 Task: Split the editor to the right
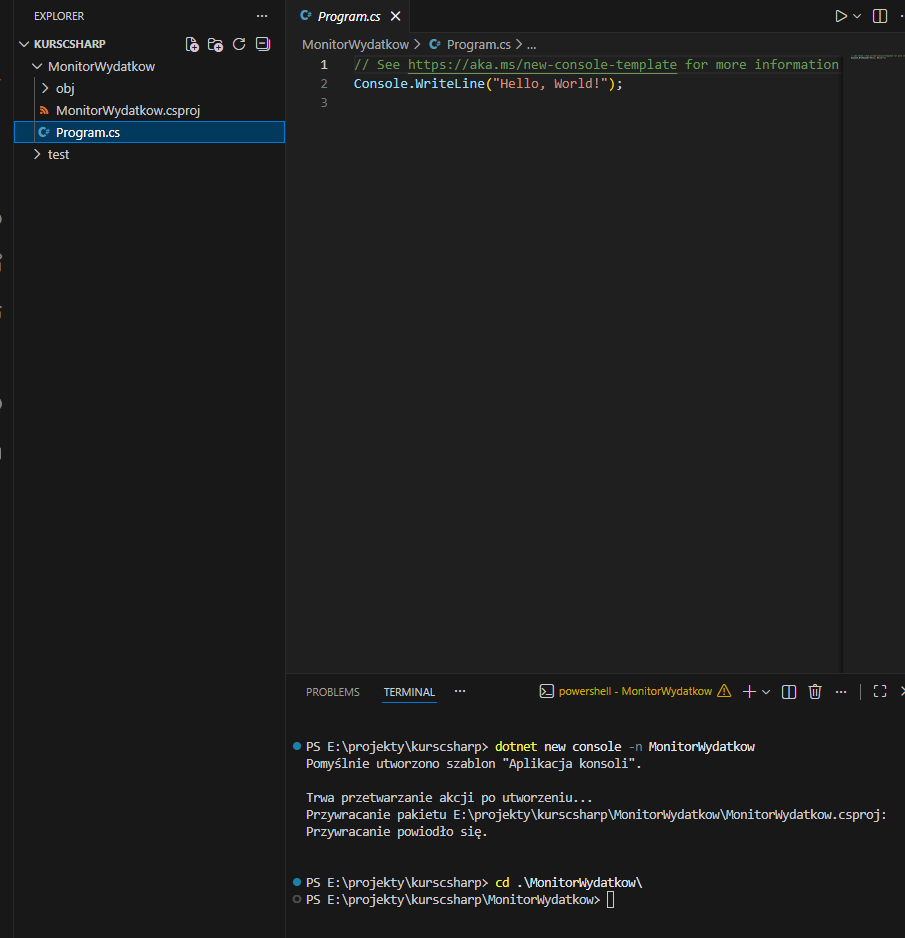[880, 16]
